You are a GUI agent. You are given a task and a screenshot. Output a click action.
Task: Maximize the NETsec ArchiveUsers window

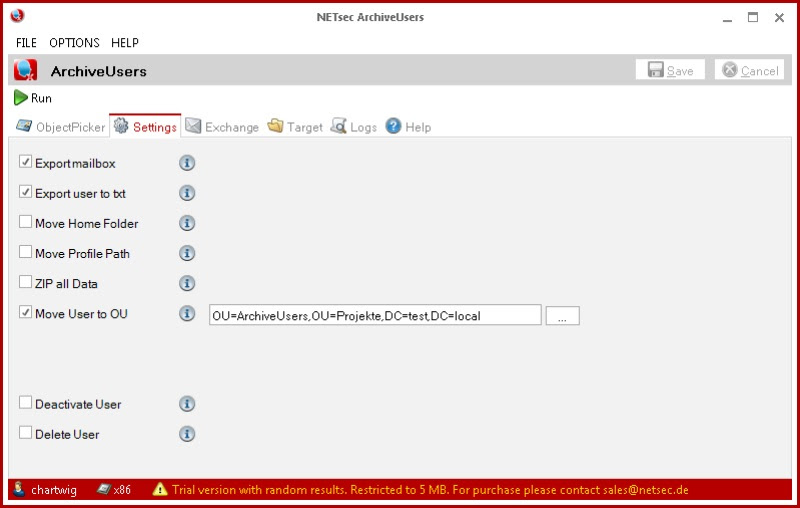coord(753,17)
